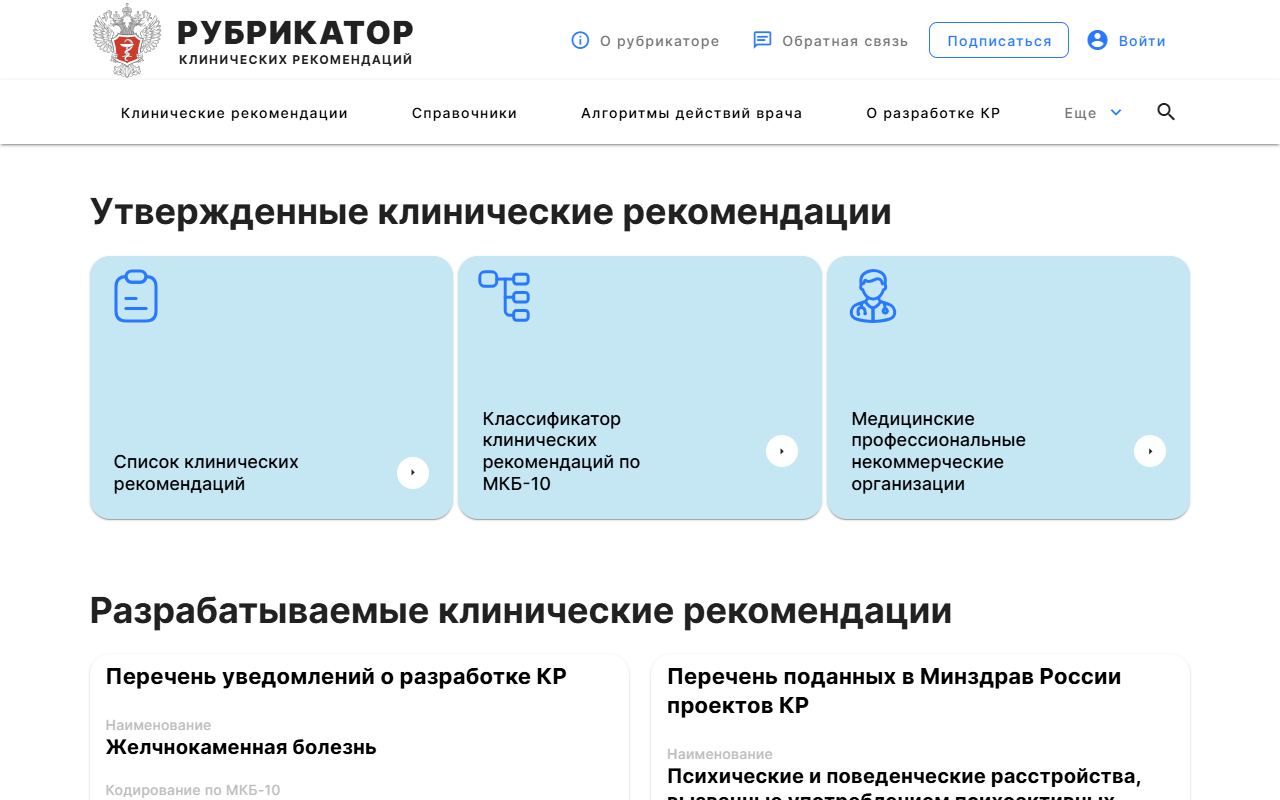Open 'Клинические рекомендации' menu item

pyautogui.click(x=234, y=113)
